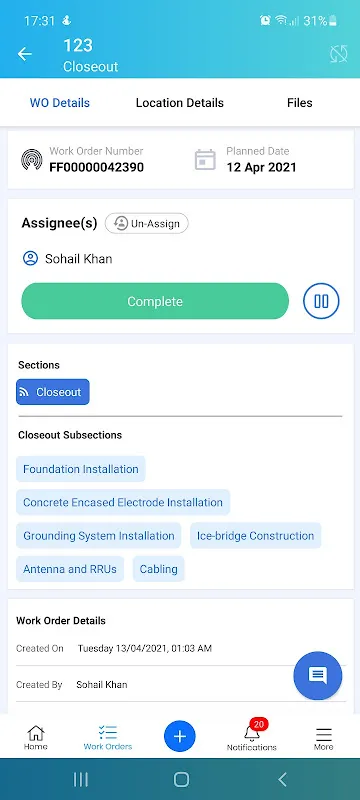Tap the Android recent apps button
The width and height of the screenshot is (360, 800).
tap(81, 779)
